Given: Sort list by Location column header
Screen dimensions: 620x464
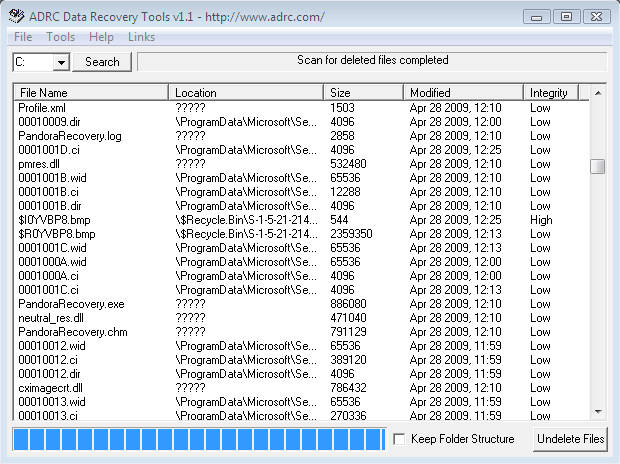Looking at the screenshot, I should 247,93.
